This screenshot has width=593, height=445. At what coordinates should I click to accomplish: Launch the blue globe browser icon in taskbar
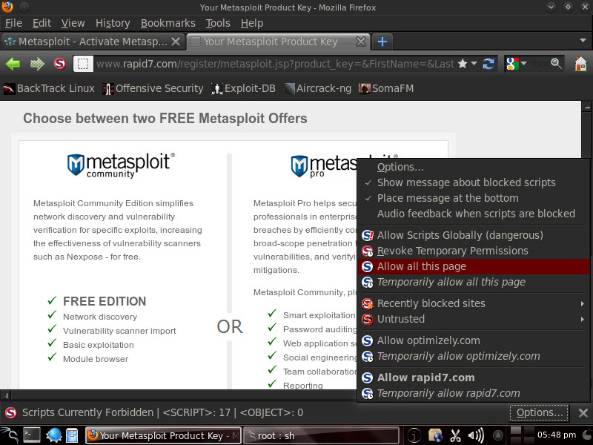click(x=54, y=436)
